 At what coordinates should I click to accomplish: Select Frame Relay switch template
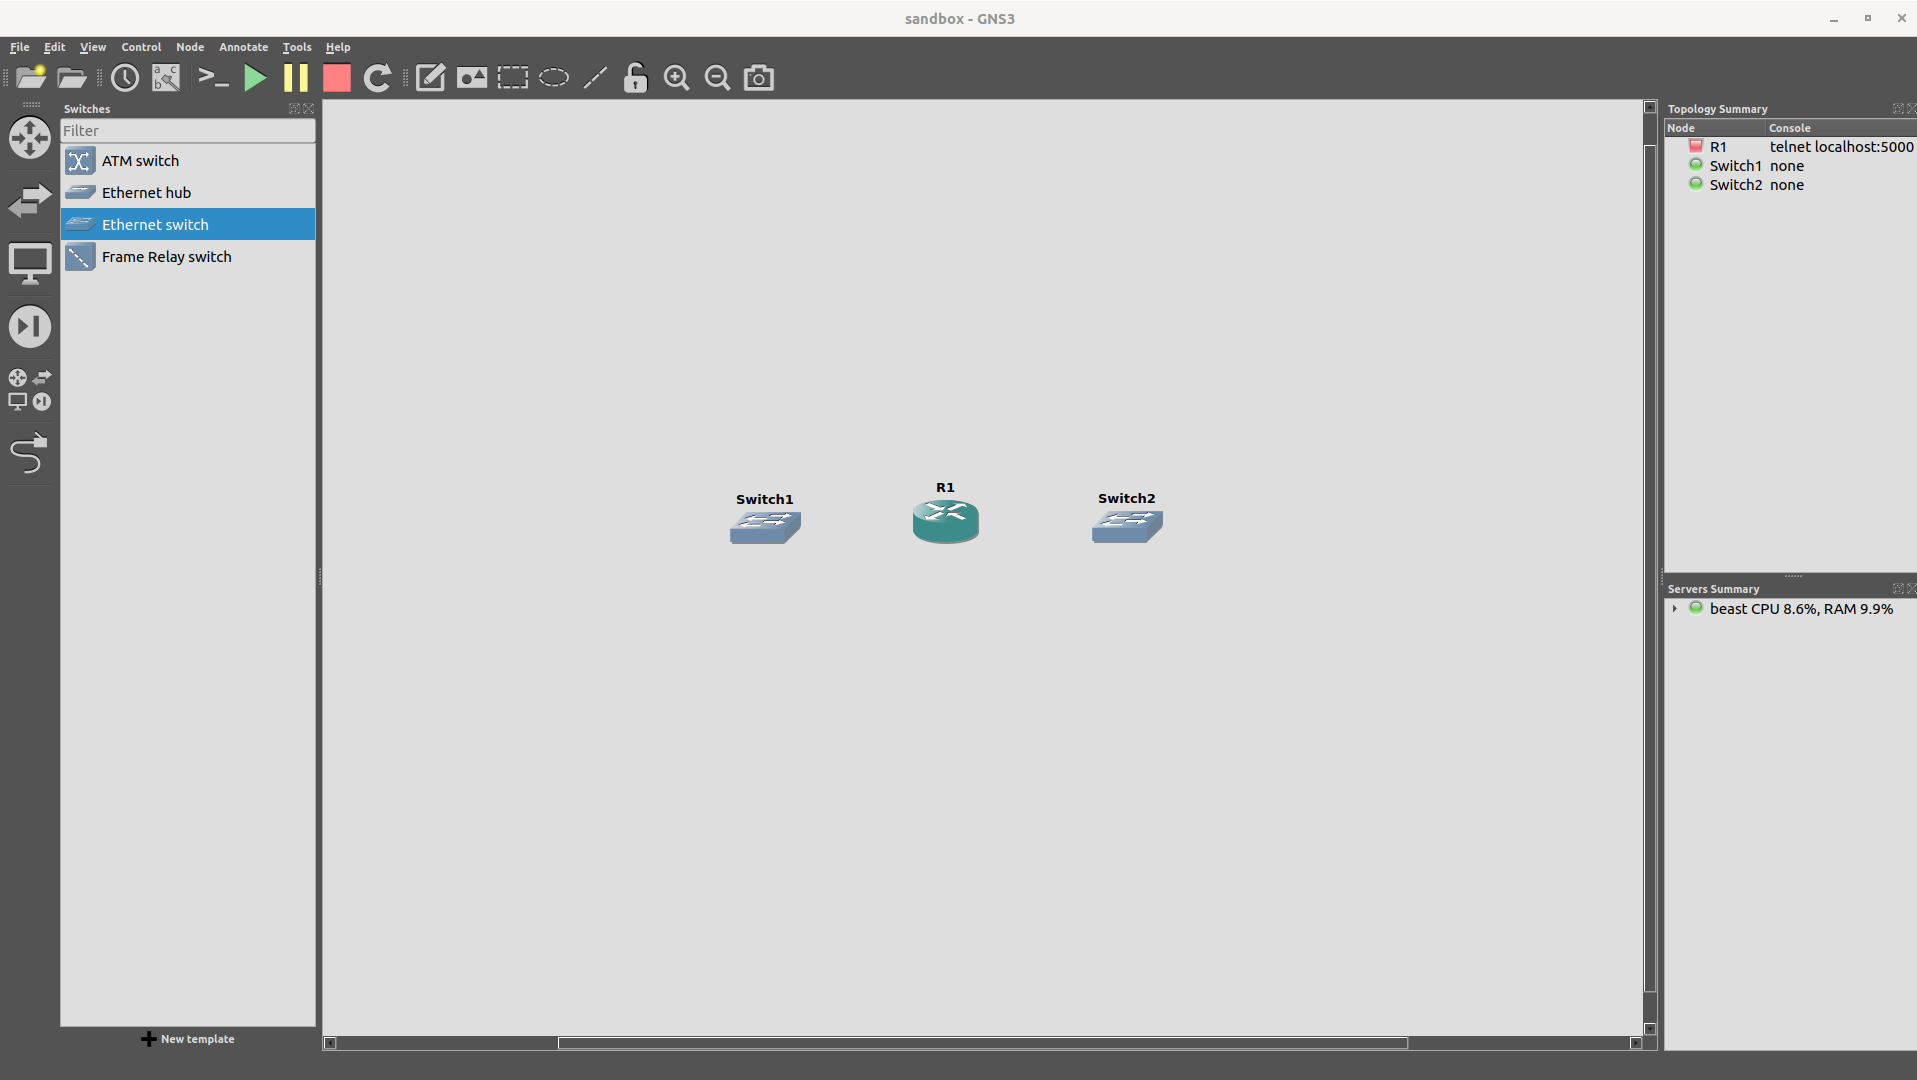[188, 257]
